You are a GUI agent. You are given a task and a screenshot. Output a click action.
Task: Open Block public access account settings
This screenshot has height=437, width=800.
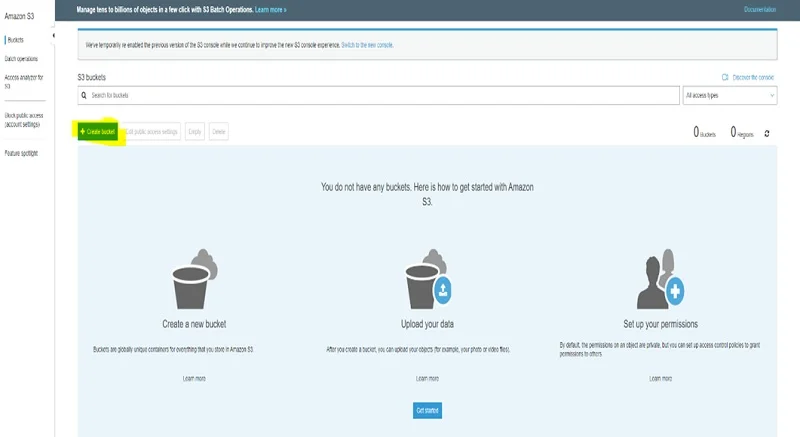click(23, 120)
